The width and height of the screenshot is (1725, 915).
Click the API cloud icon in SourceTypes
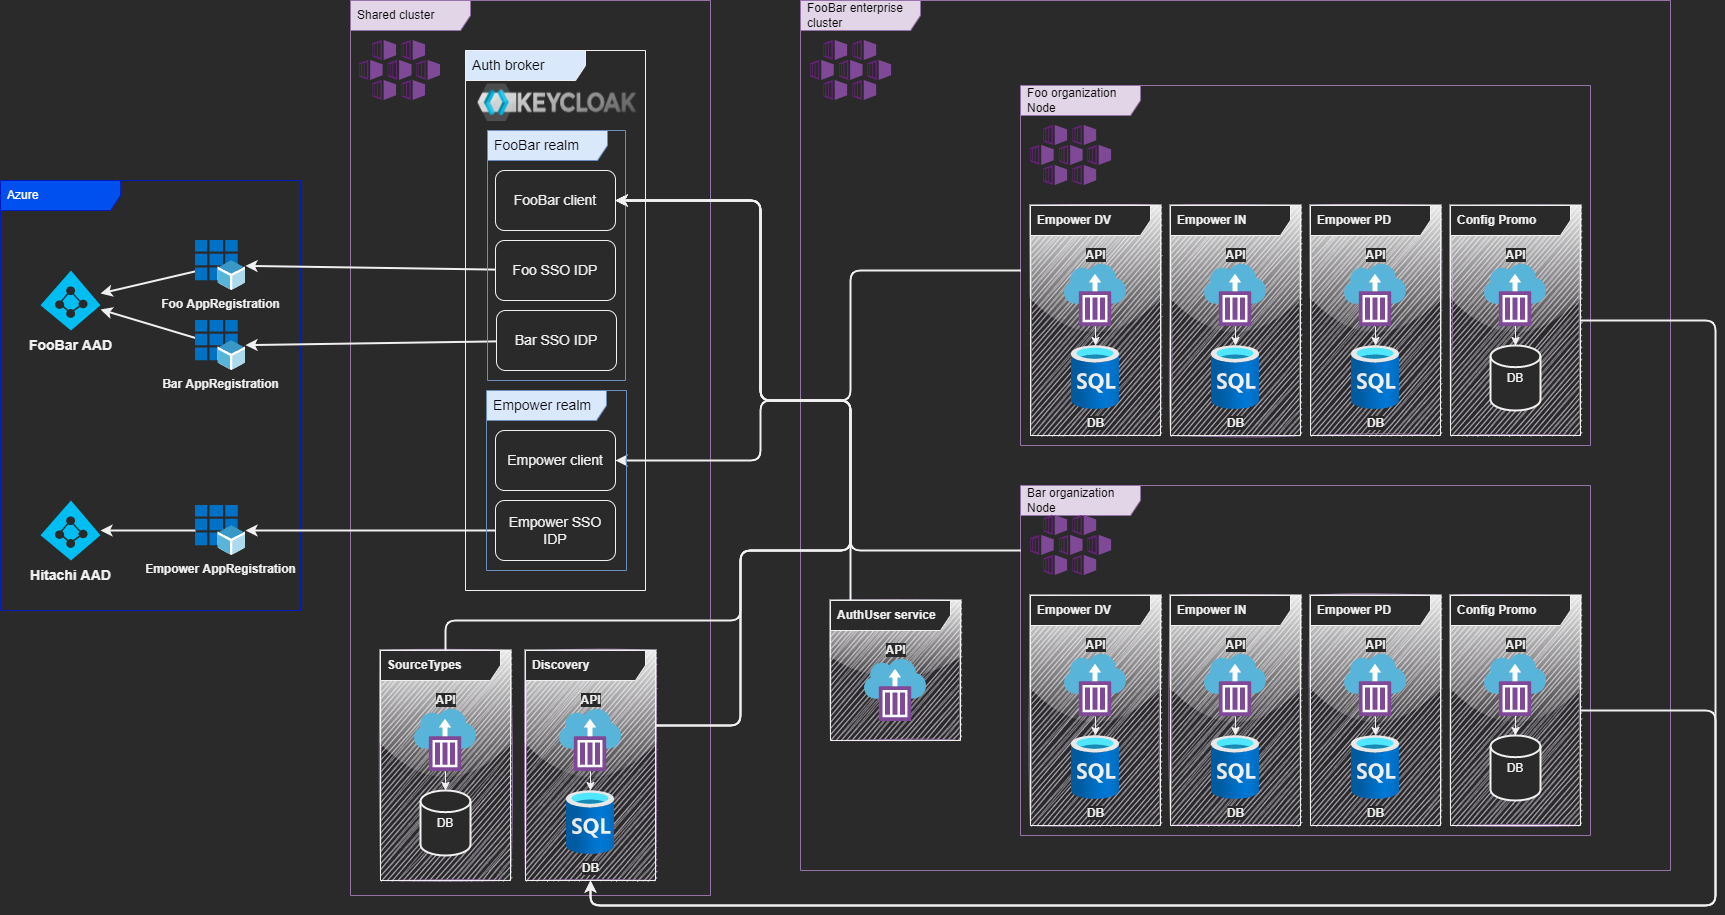pyautogui.click(x=445, y=740)
